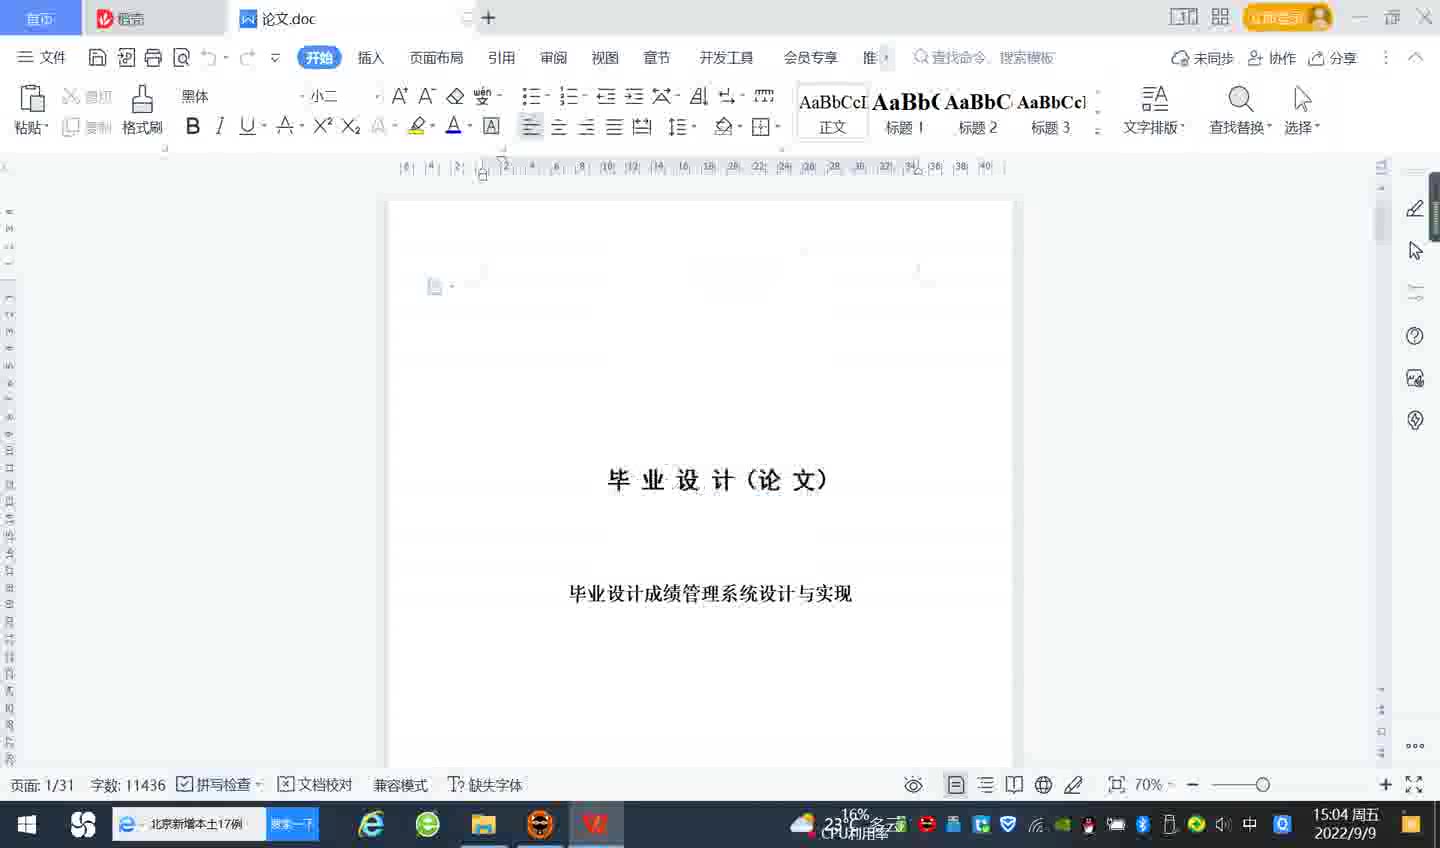
Task: Expand the style gallery more arrow
Action: coord(1098,131)
